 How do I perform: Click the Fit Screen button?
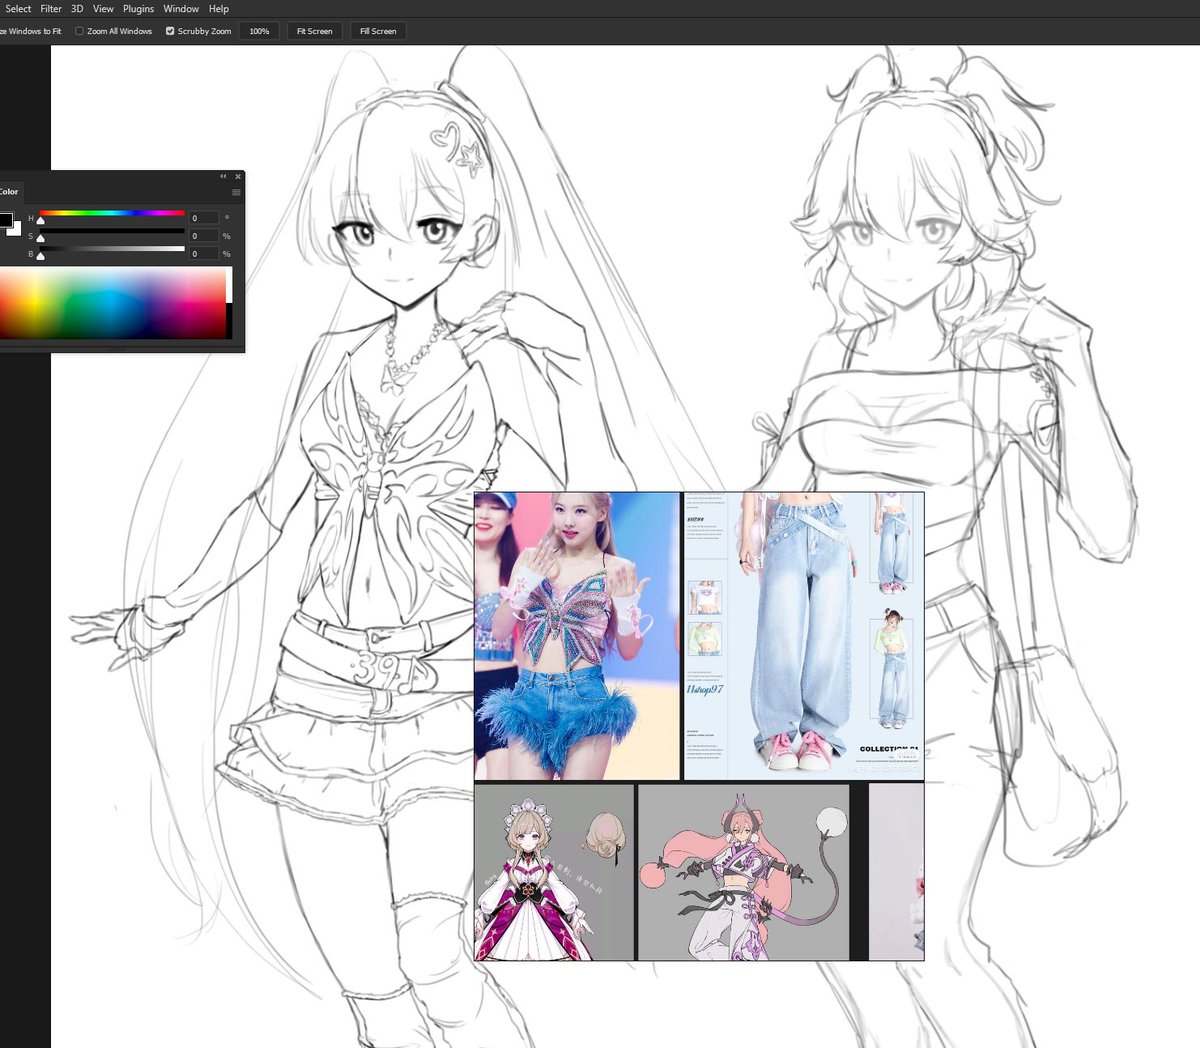(x=314, y=31)
